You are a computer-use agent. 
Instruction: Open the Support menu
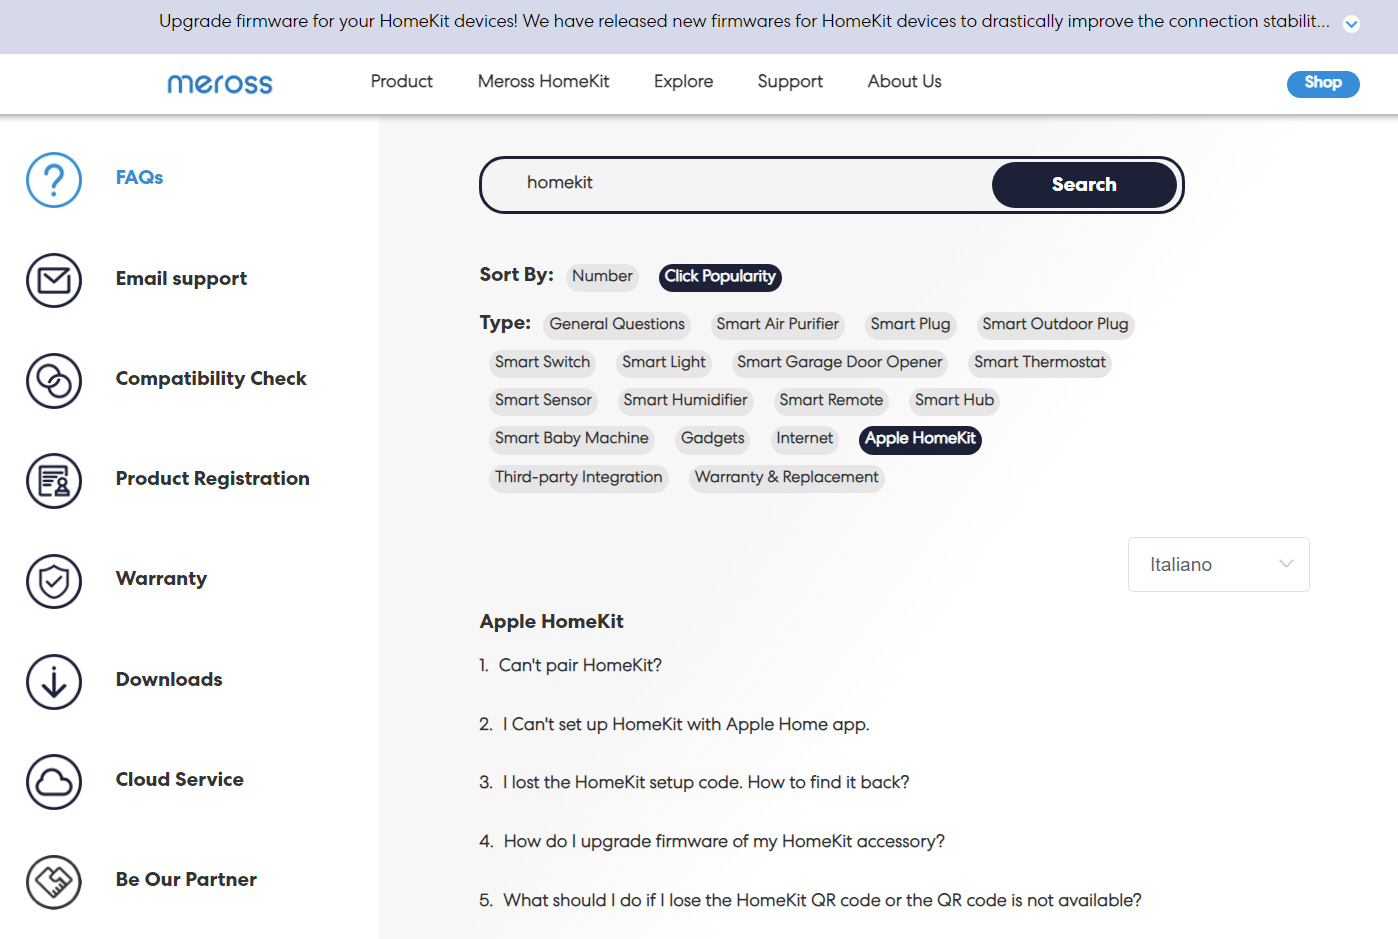790,82
